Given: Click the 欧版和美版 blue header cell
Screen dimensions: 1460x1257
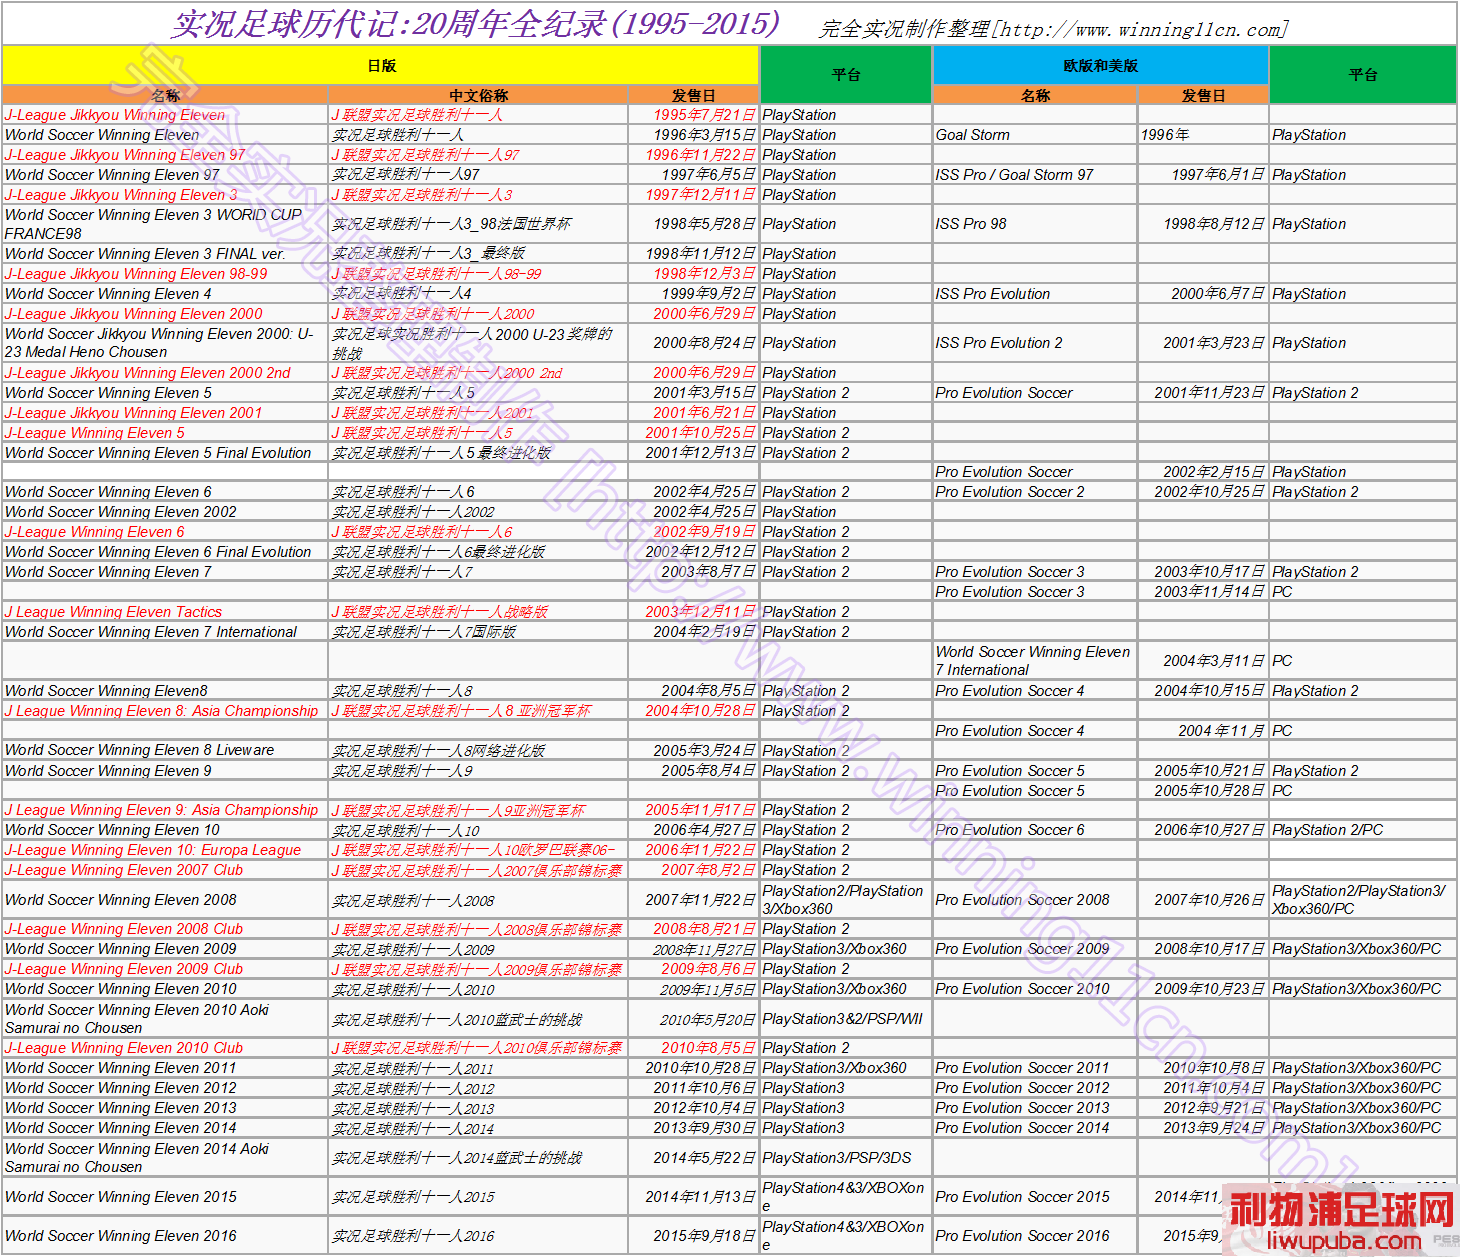Looking at the screenshot, I should [1100, 65].
